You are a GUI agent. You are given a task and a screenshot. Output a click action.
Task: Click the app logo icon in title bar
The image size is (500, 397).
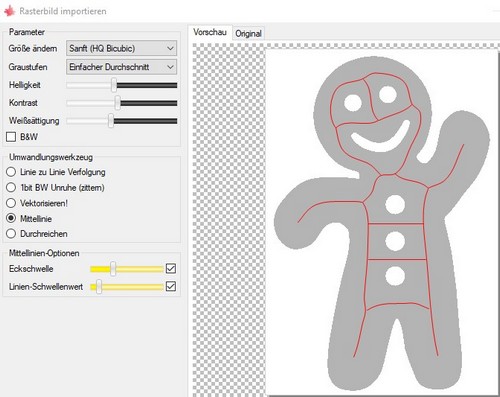(9, 11)
